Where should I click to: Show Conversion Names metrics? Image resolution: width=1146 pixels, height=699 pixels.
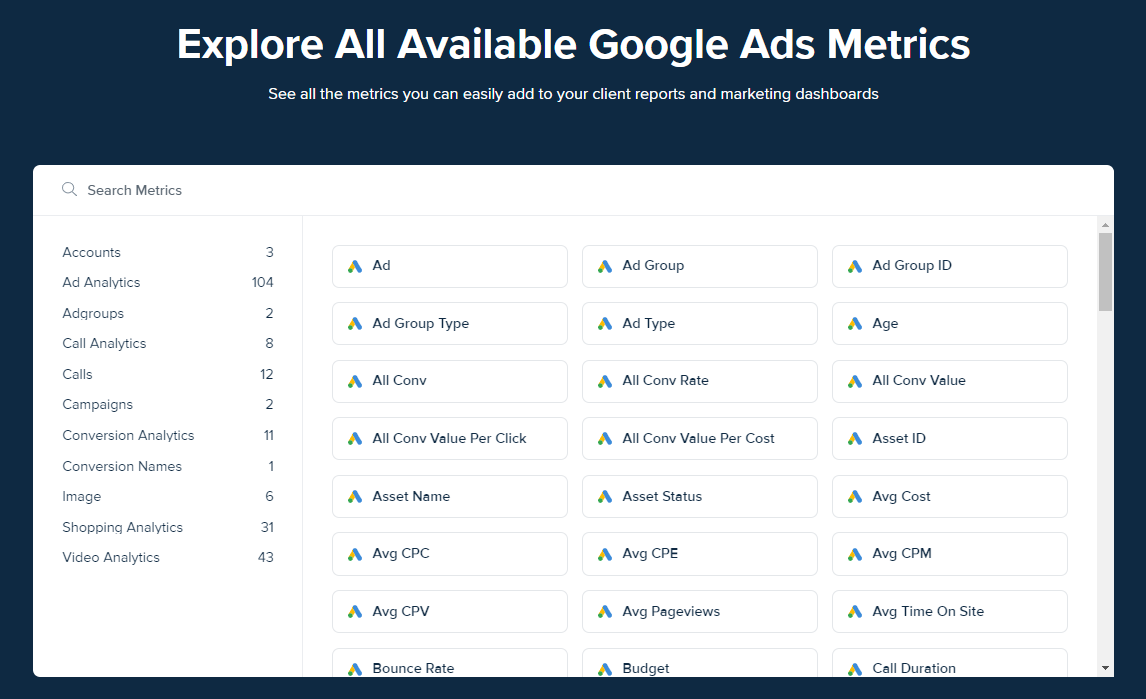167,466
